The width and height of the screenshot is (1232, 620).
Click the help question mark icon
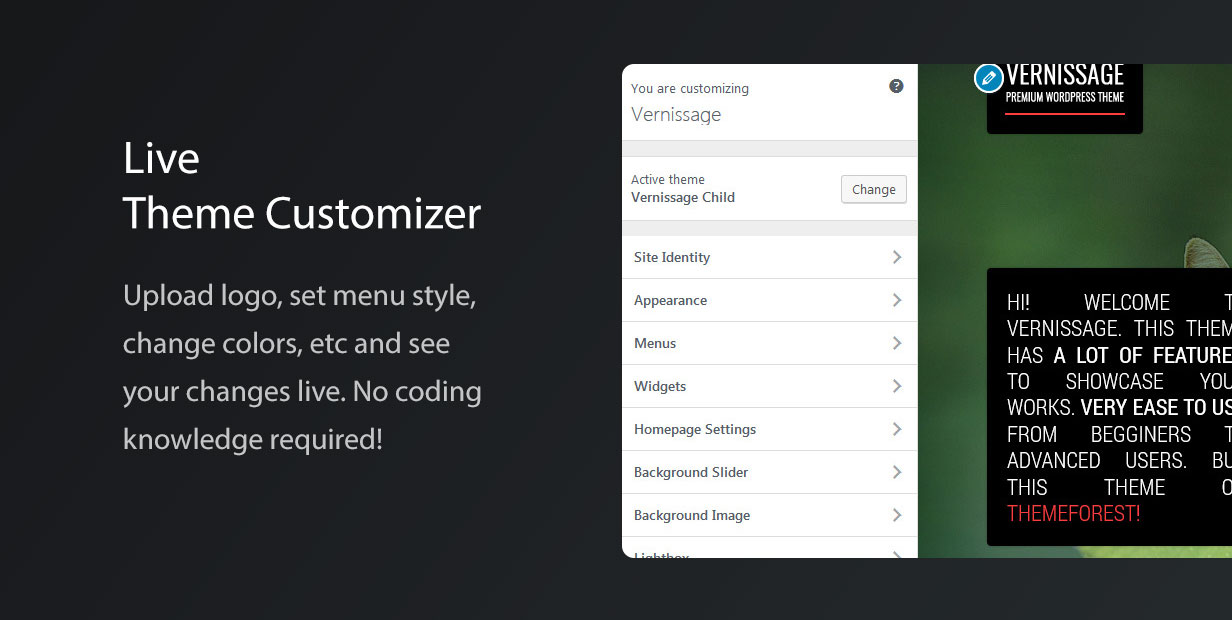click(x=896, y=86)
